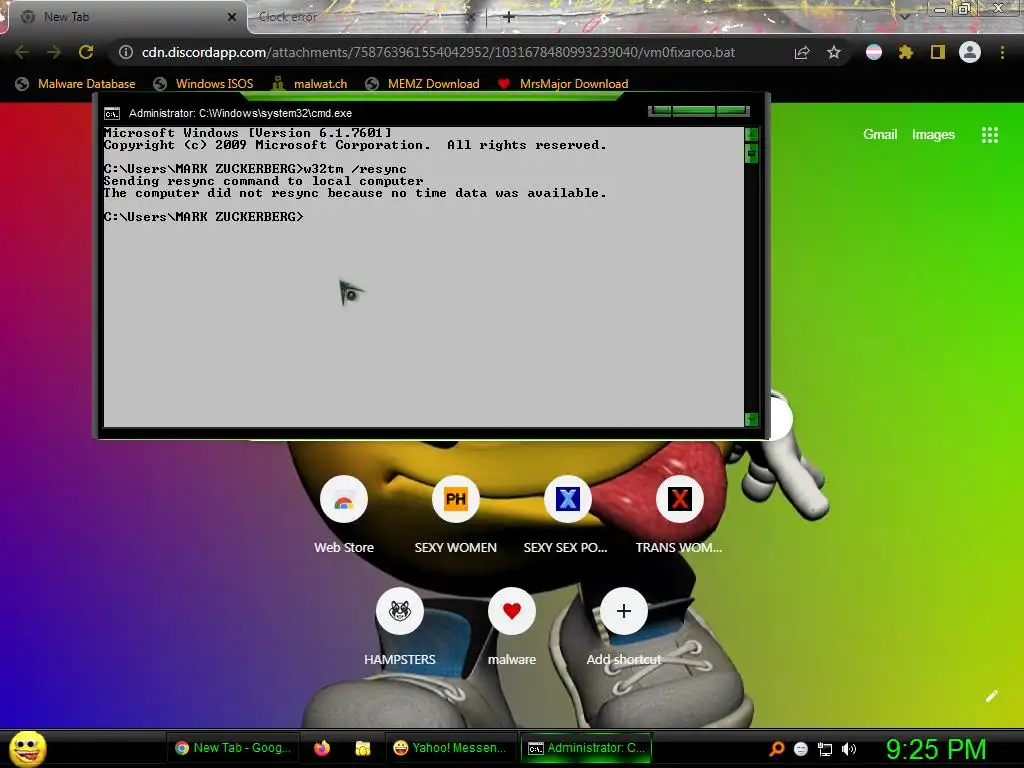This screenshot has height=768, width=1024.
Task: Open the MEMZ Download bookmark
Action: click(x=423, y=84)
